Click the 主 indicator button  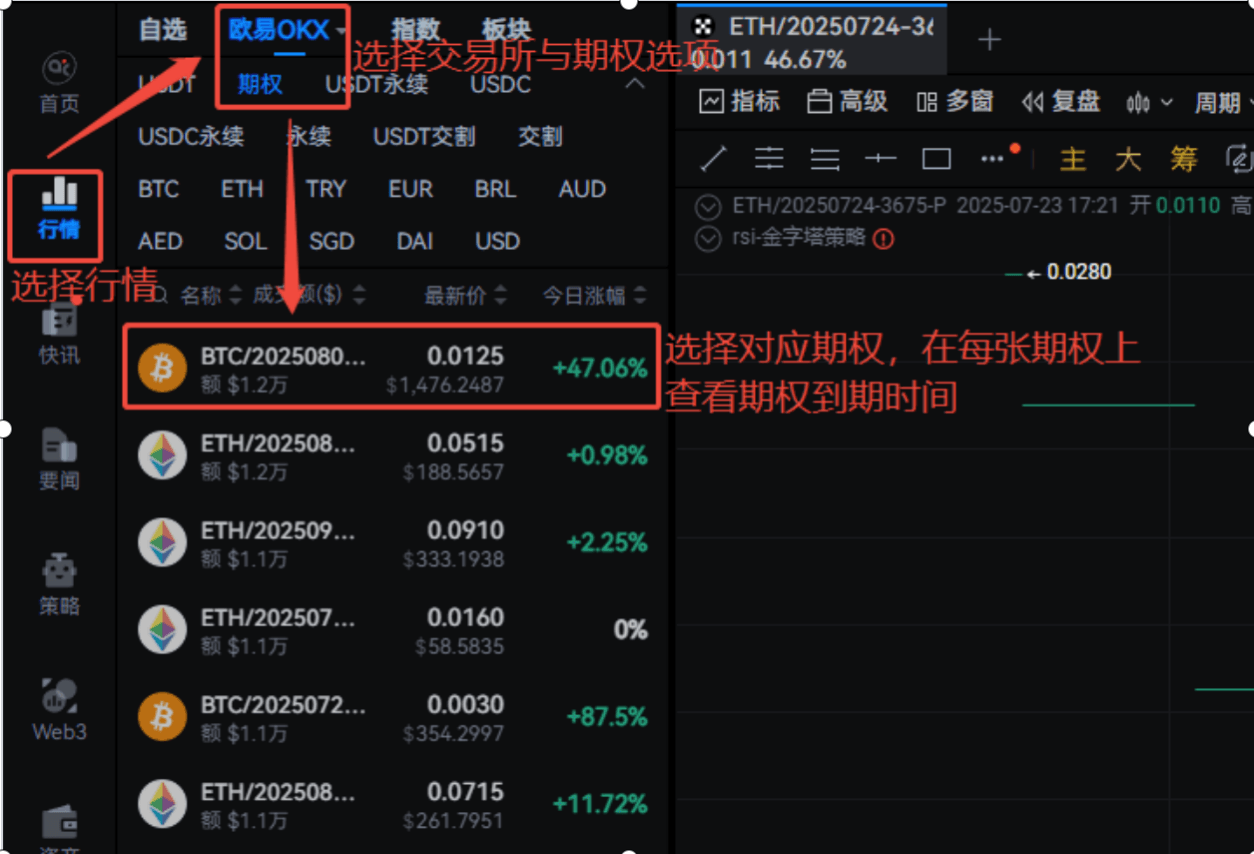coord(1072,158)
